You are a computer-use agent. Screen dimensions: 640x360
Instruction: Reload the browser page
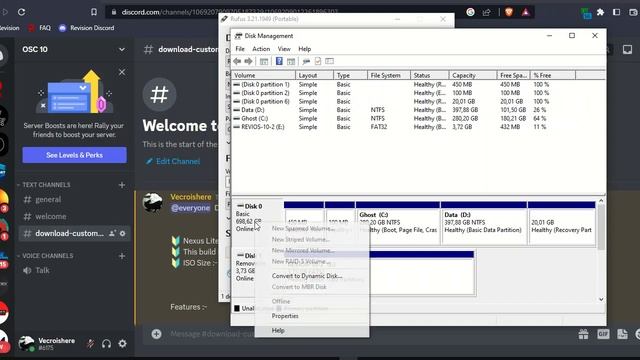point(22,12)
